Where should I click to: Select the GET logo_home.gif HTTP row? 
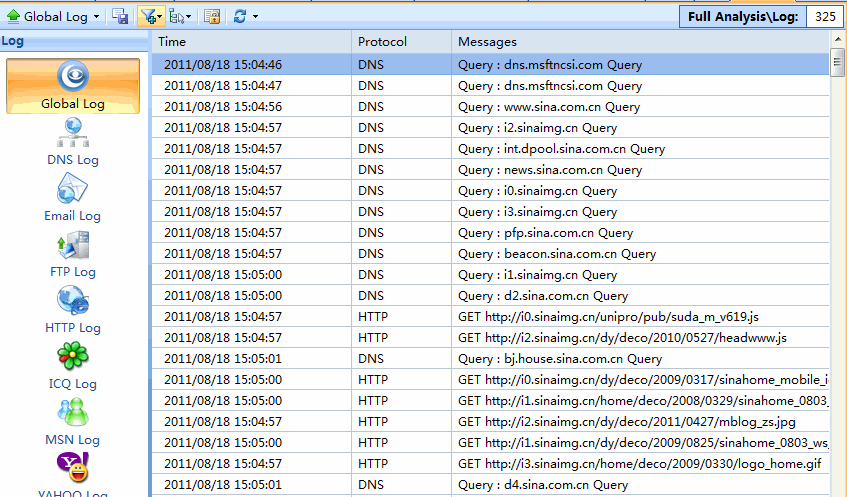click(x=490, y=464)
